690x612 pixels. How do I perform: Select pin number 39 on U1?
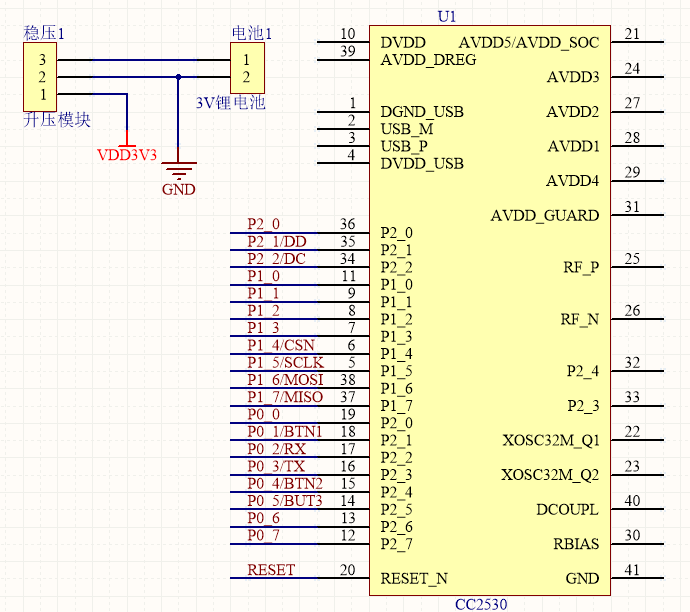[348, 51]
